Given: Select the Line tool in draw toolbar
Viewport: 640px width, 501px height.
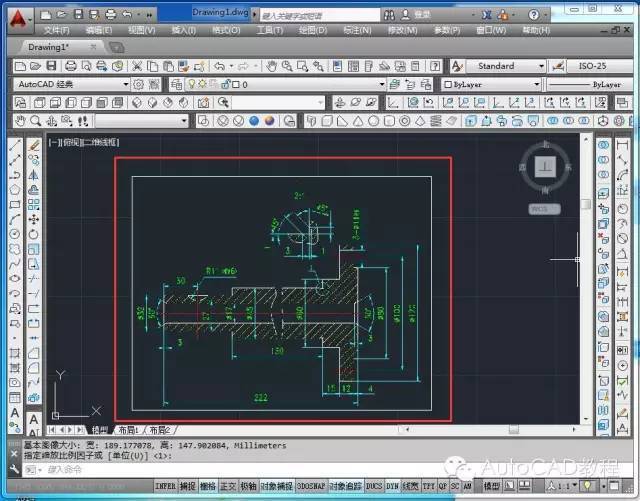Looking at the screenshot, I should [15, 145].
